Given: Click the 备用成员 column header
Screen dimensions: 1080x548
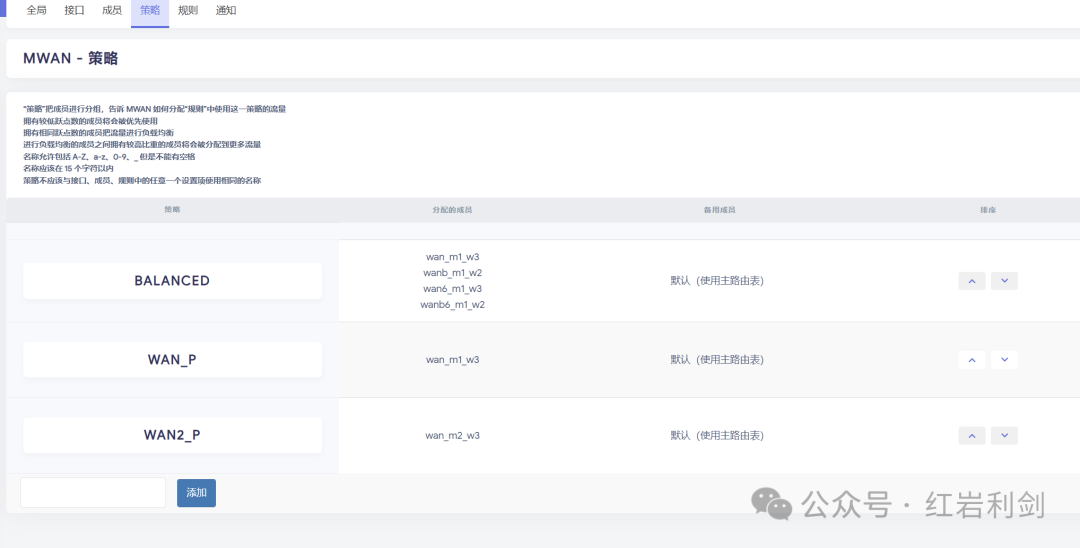Looking at the screenshot, I should [719, 210].
